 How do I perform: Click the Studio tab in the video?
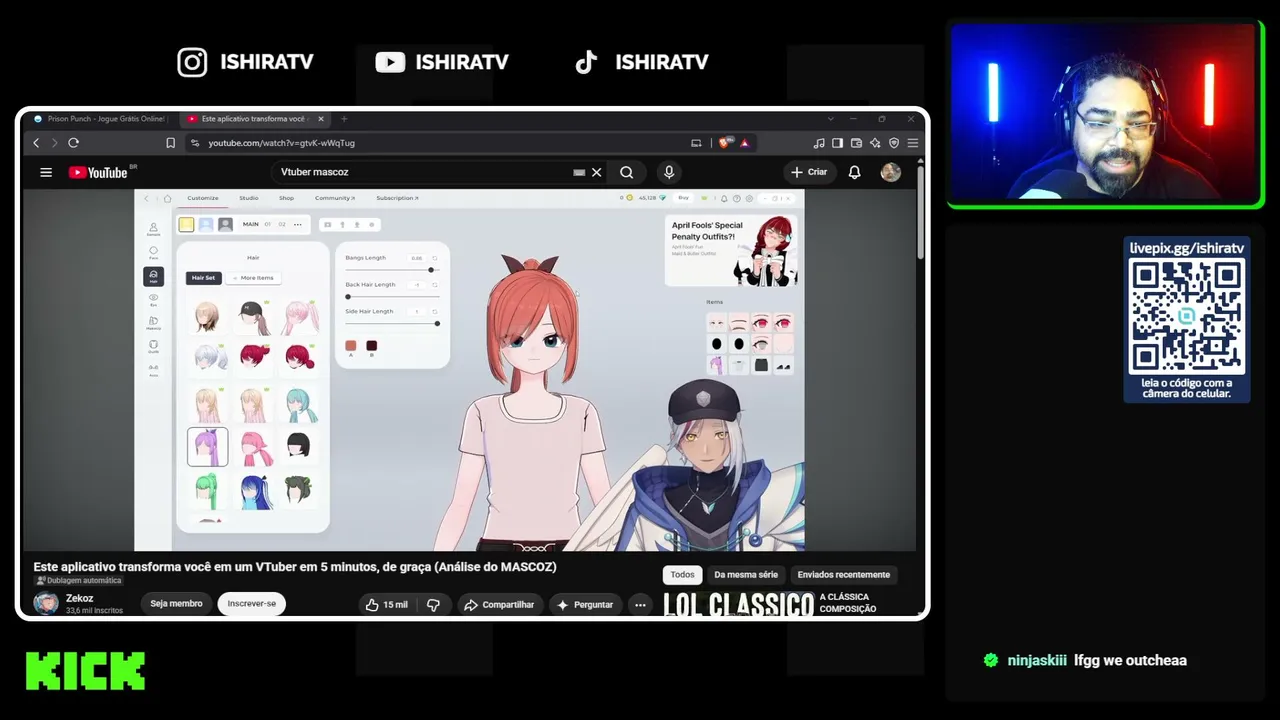click(248, 198)
